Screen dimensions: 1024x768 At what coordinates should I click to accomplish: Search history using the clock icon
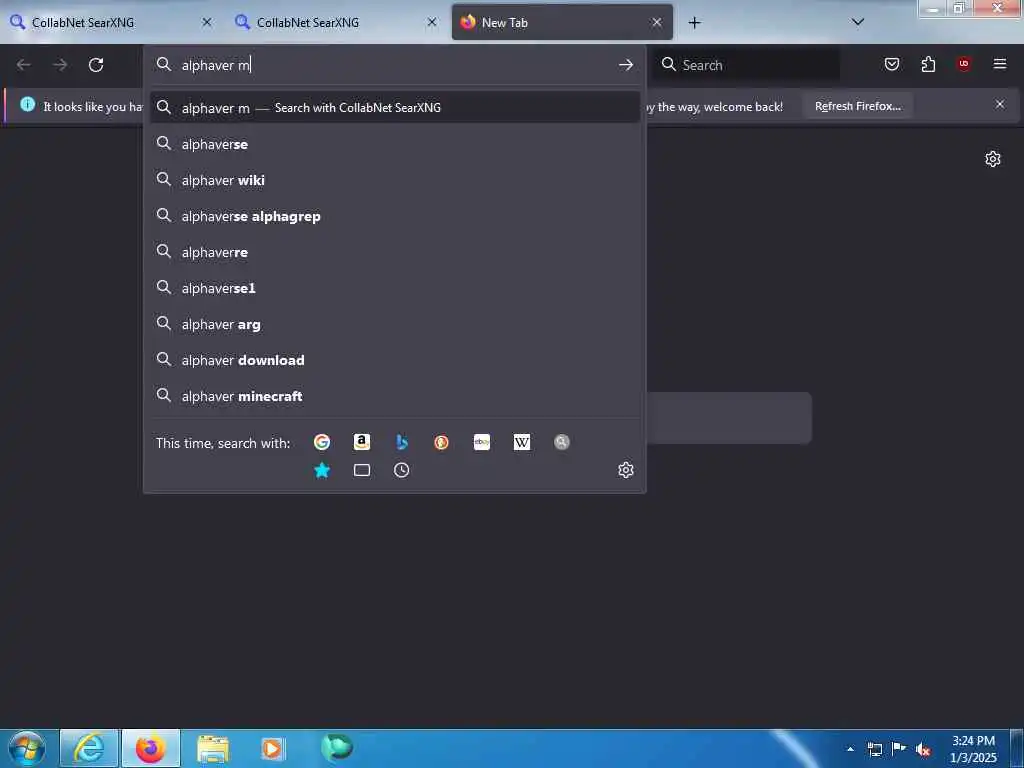pyautogui.click(x=402, y=470)
